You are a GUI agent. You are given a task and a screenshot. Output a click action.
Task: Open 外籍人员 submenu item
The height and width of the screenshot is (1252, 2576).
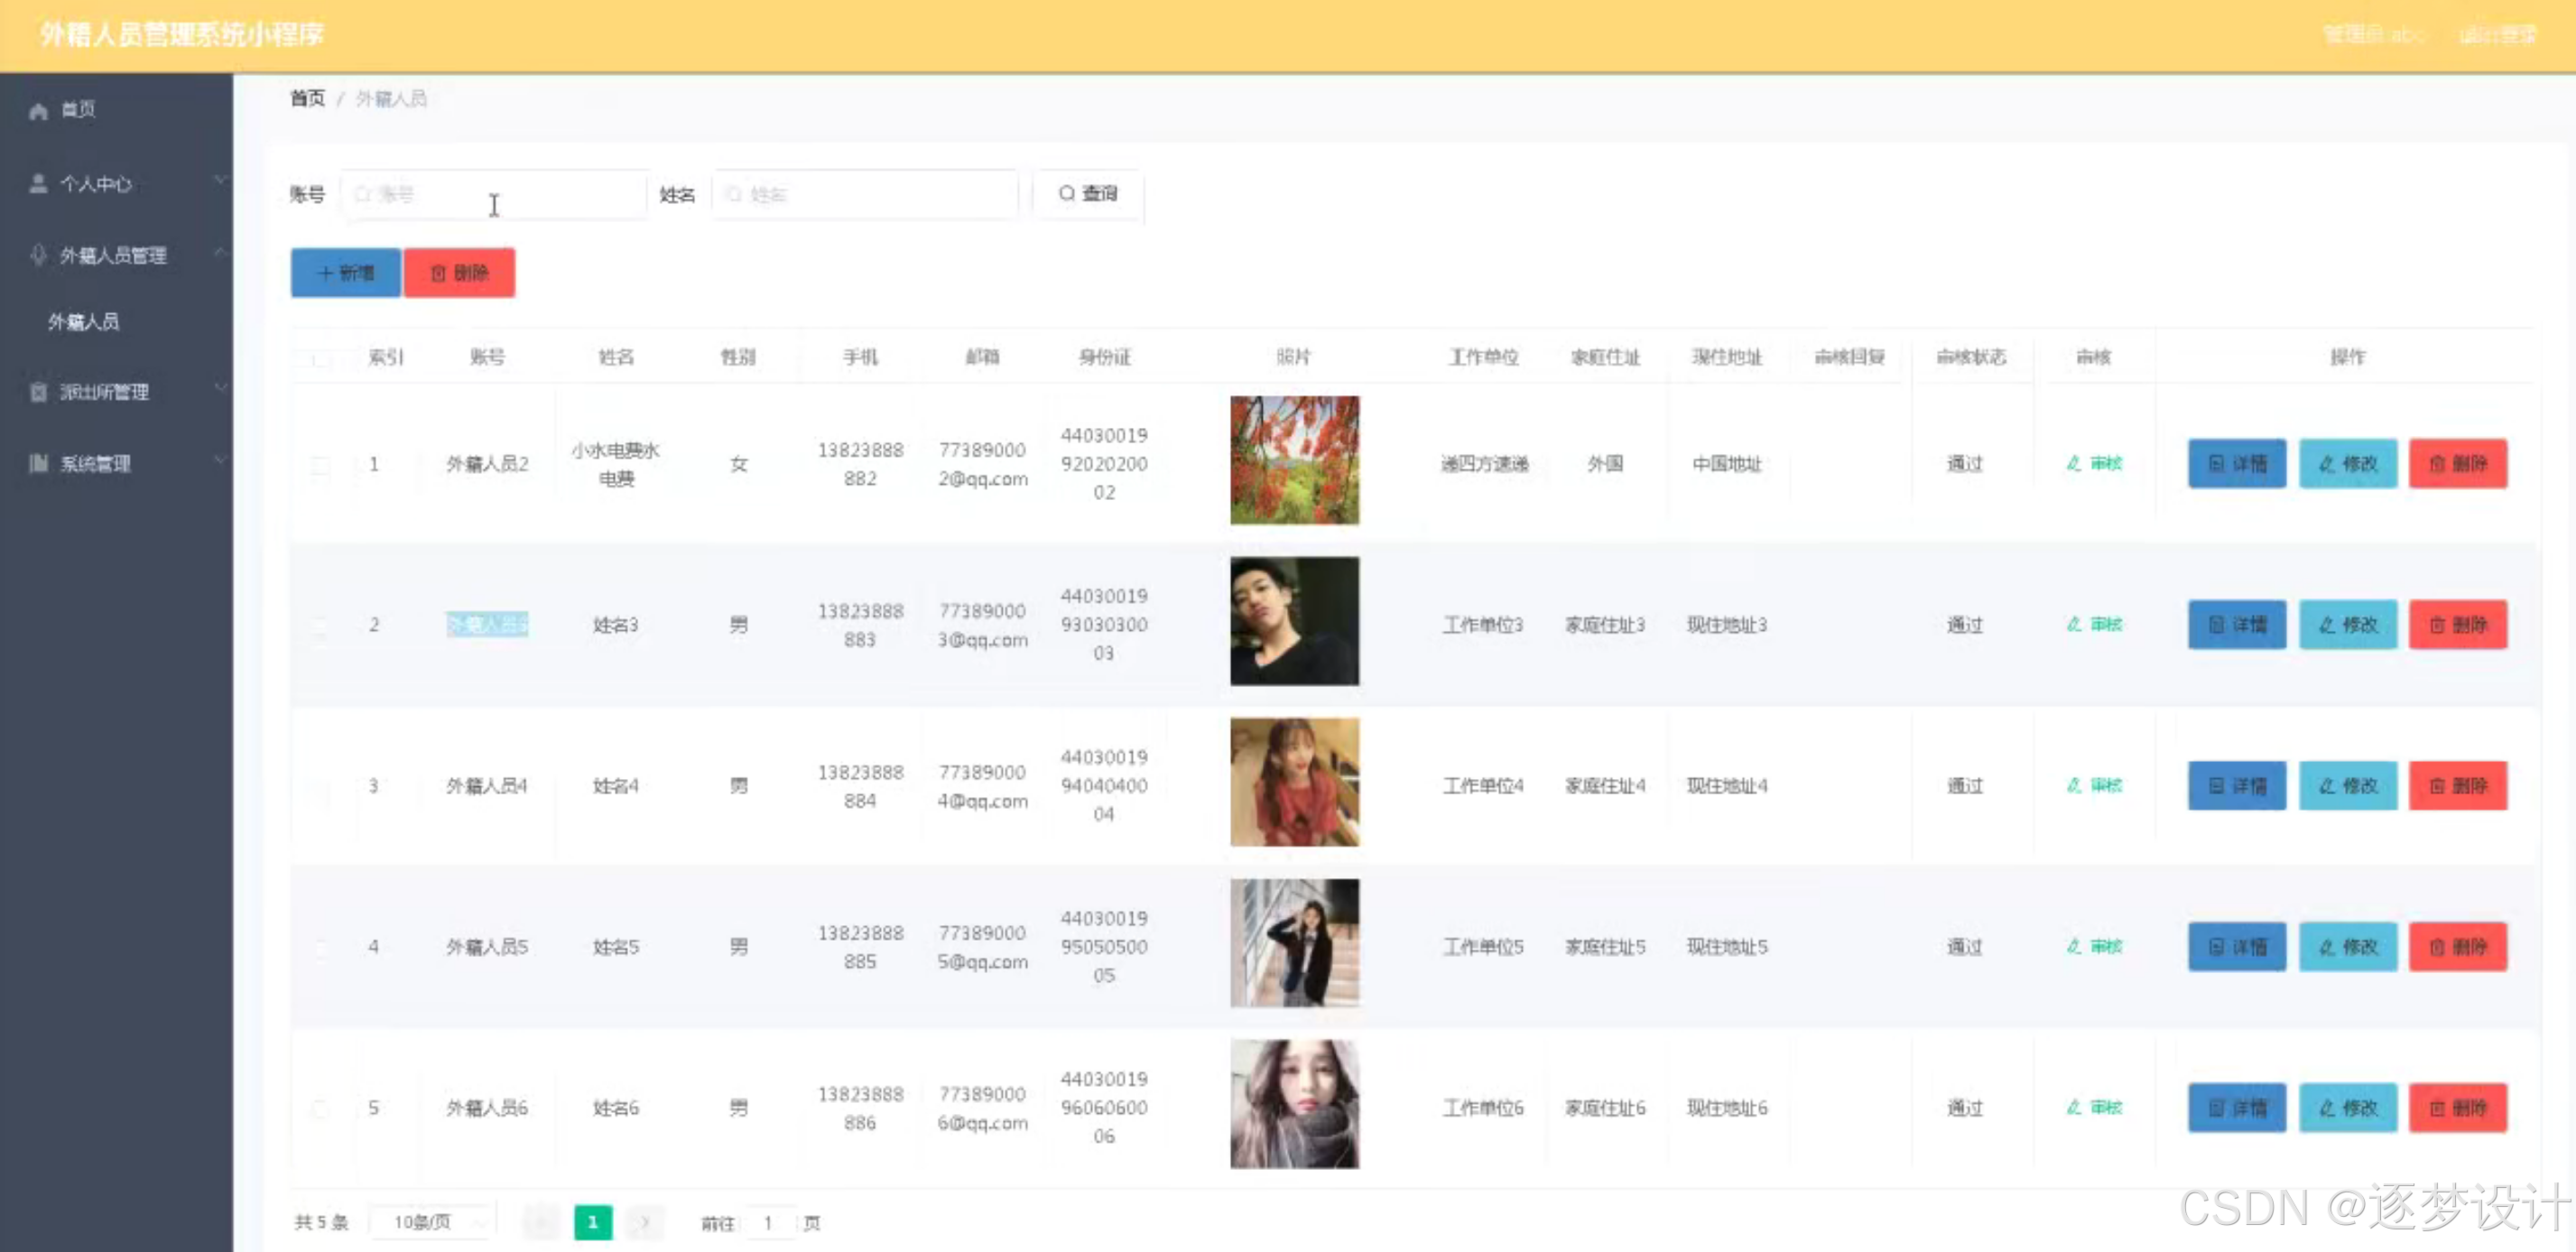[x=84, y=322]
